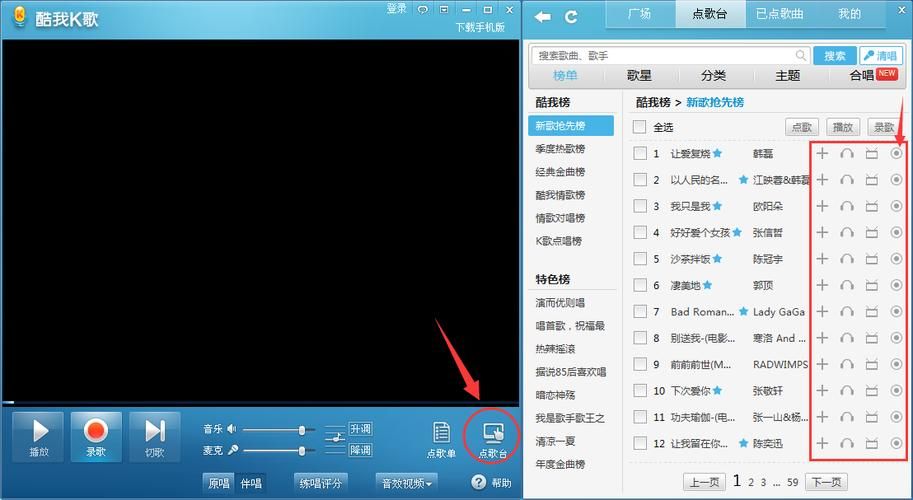Click the add icon for 让爱复烧

point(822,154)
